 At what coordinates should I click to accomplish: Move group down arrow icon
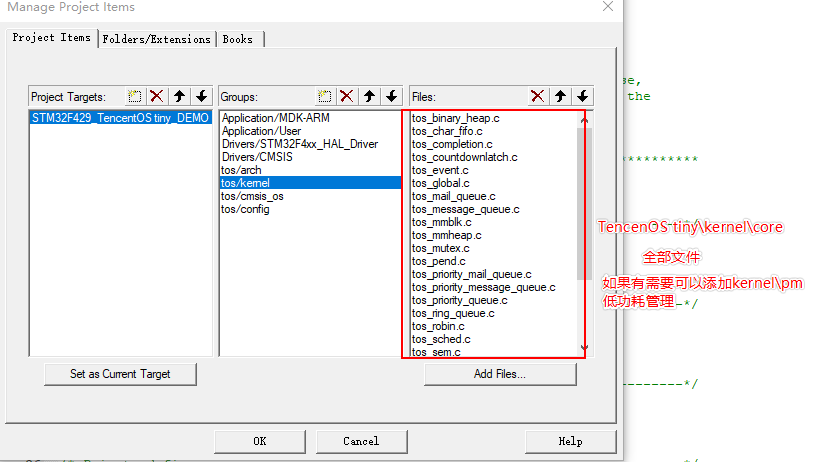[391, 96]
